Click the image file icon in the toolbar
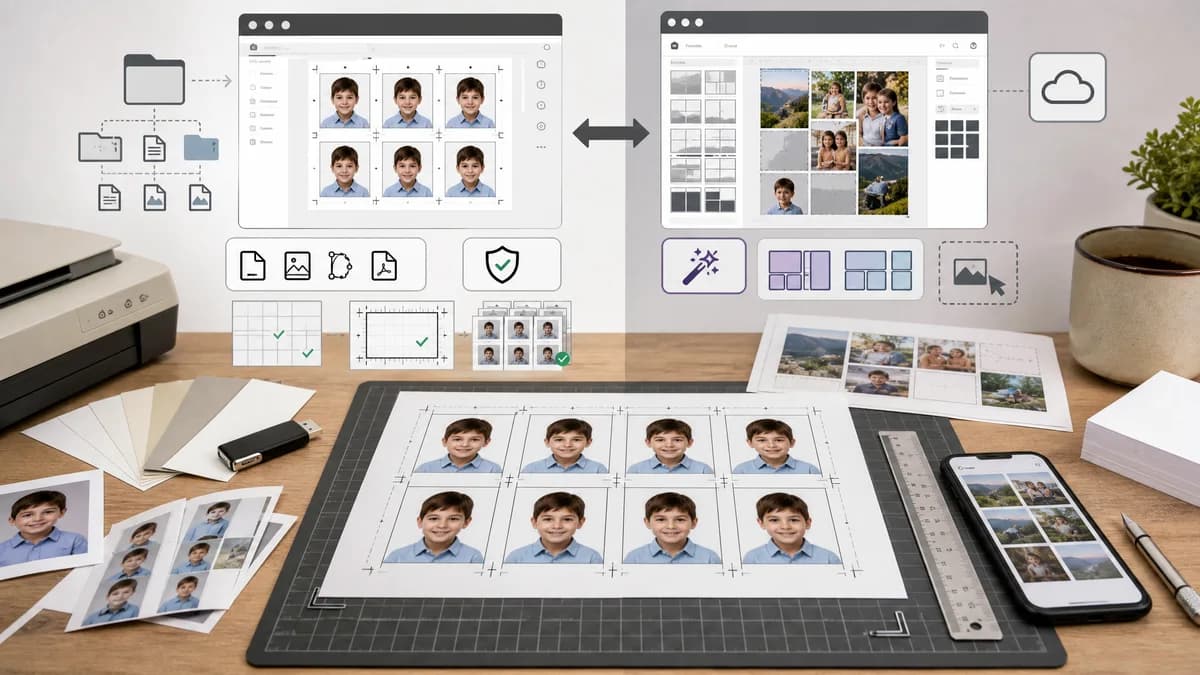This screenshot has width=1200, height=675. click(x=297, y=265)
